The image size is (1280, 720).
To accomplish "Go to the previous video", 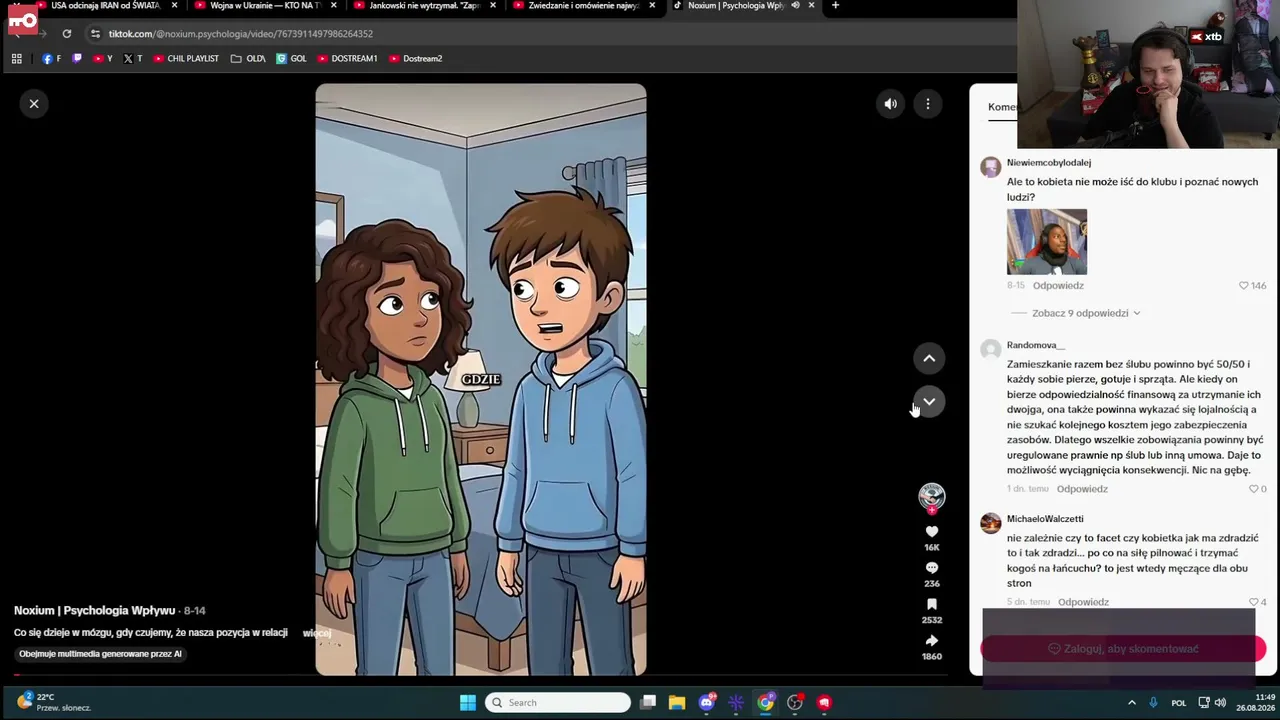I will pos(929,358).
